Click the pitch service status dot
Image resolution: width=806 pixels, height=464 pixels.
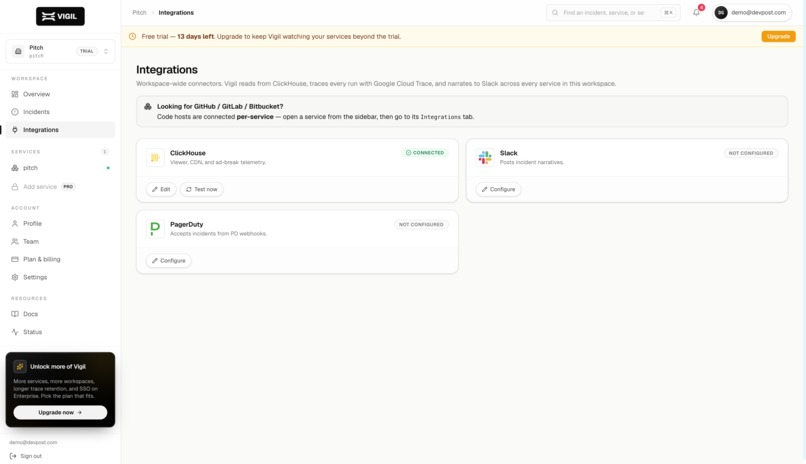[x=108, y=168]
